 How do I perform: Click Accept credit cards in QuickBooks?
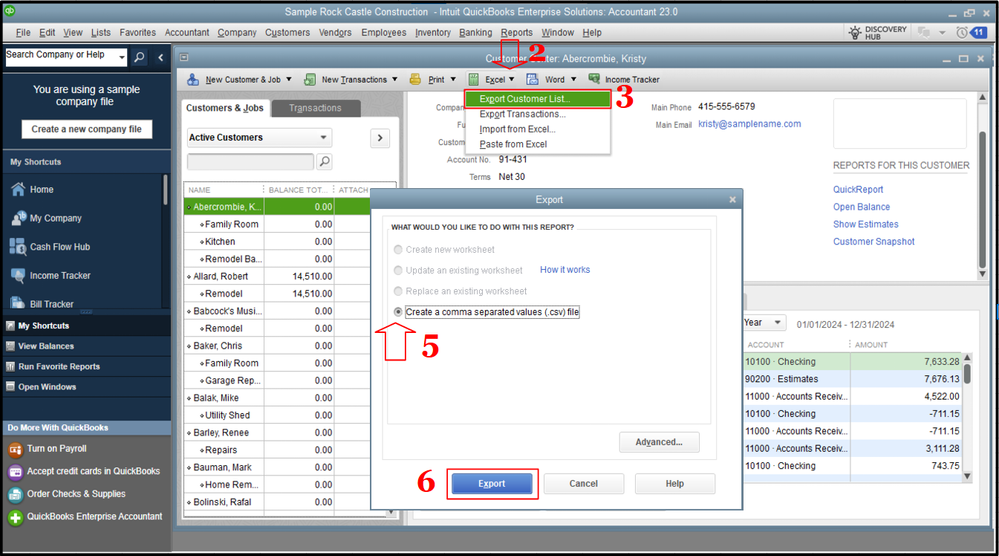93,471
